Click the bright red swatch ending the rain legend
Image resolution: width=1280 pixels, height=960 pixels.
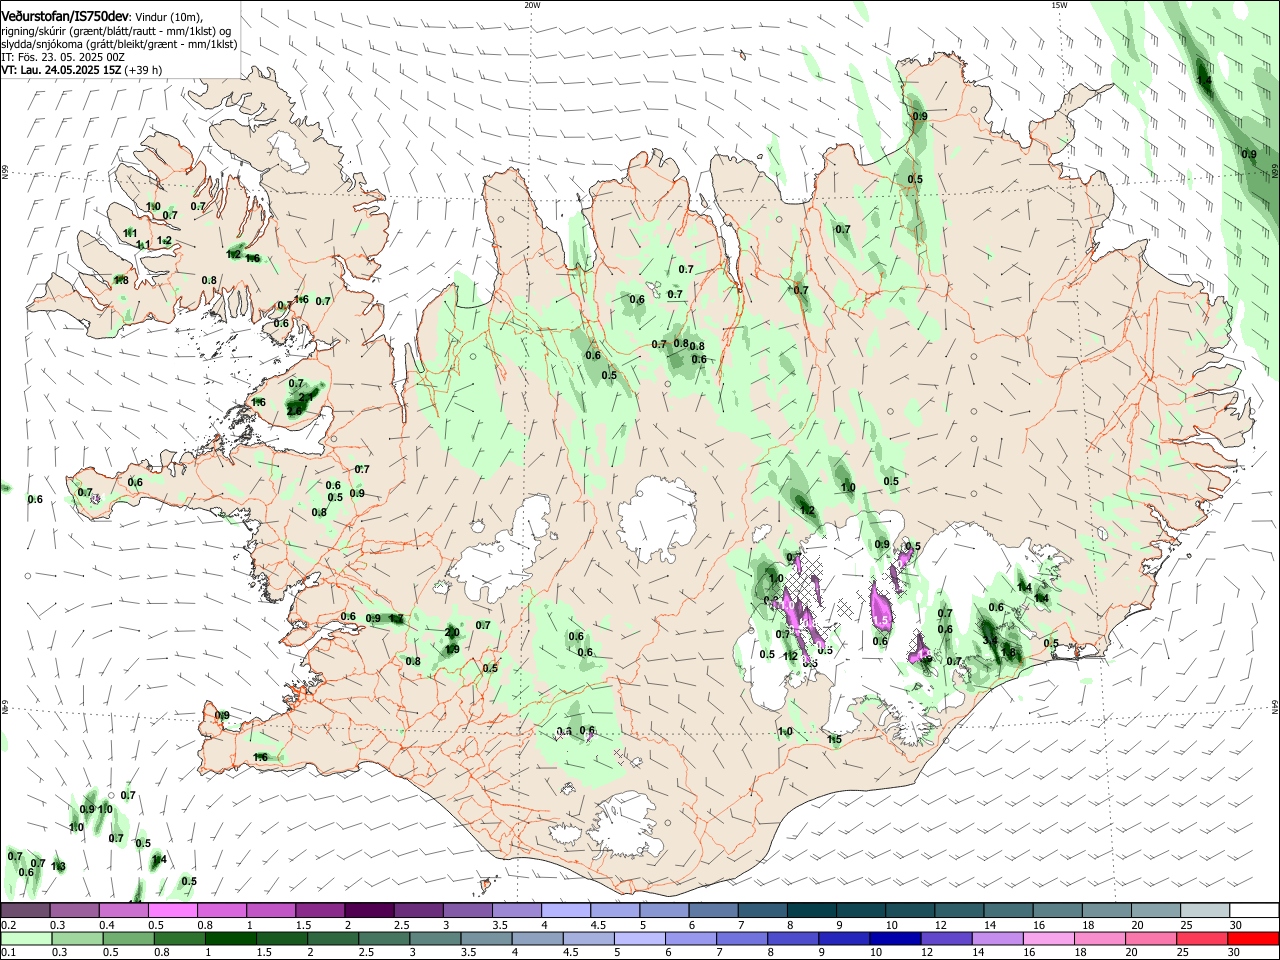tap(1253, 938)
